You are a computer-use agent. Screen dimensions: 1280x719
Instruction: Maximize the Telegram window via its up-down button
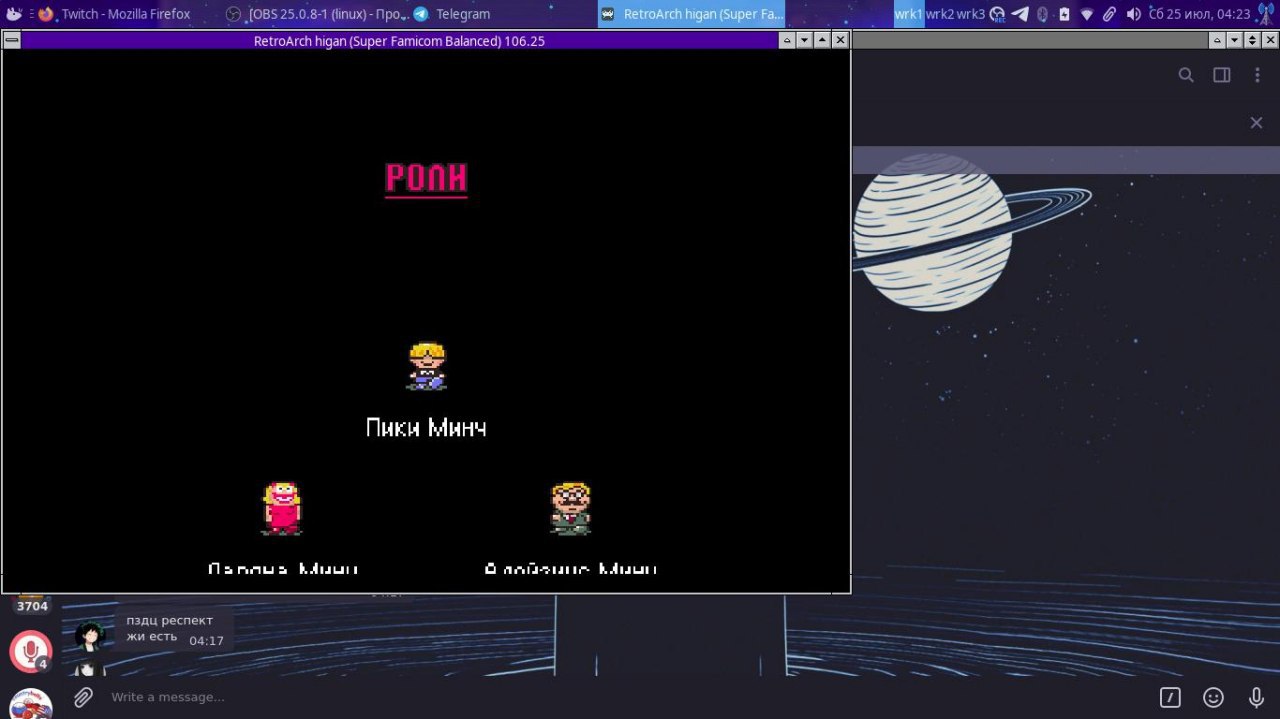tap(1252, 40)
